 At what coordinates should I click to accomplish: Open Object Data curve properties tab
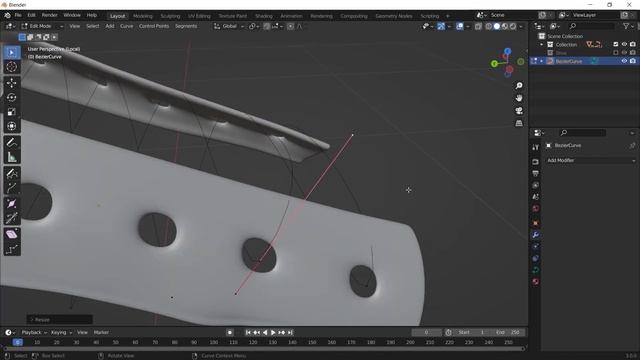(x=536, y=270)
